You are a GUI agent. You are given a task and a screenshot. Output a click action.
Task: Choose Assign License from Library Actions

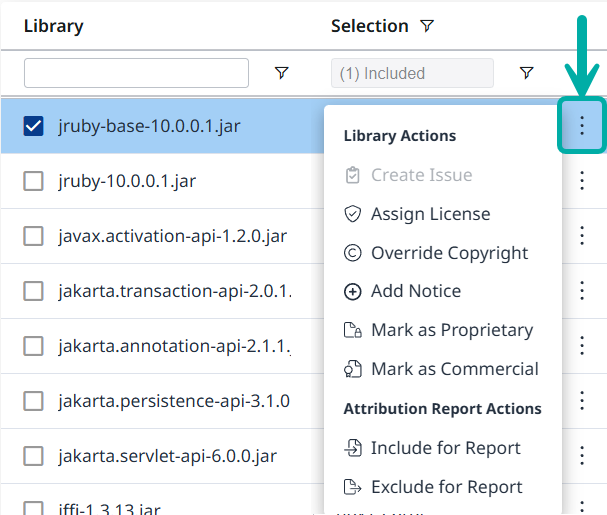[430, 214]
